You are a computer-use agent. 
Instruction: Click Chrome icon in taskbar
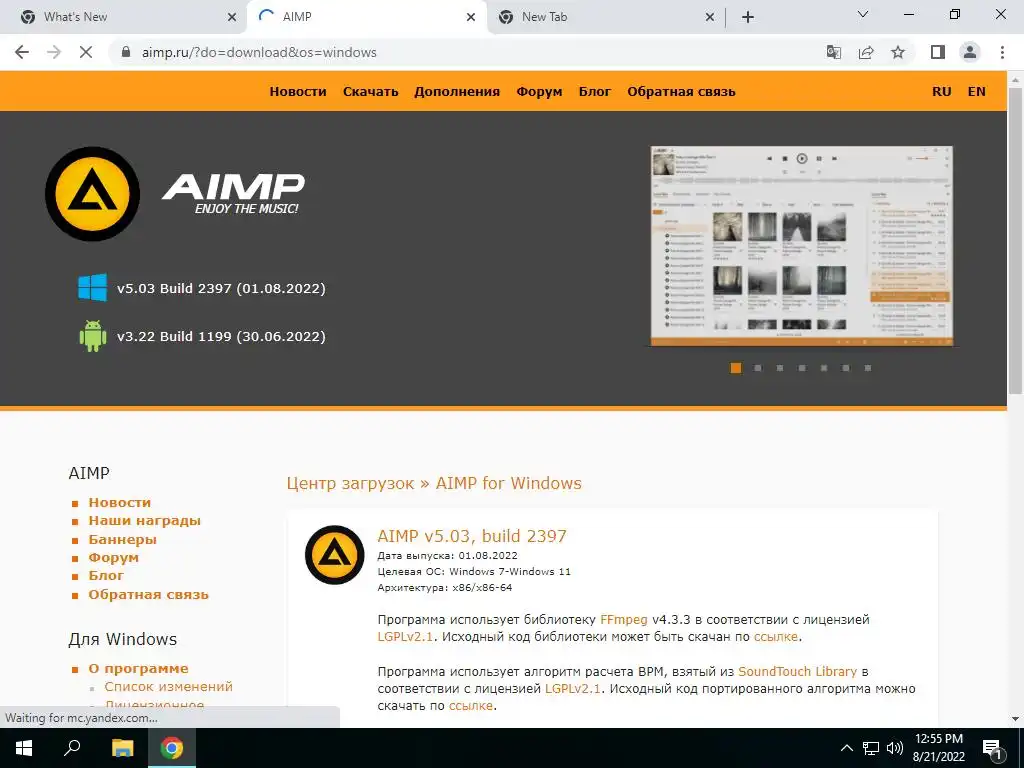click(172, 748)
